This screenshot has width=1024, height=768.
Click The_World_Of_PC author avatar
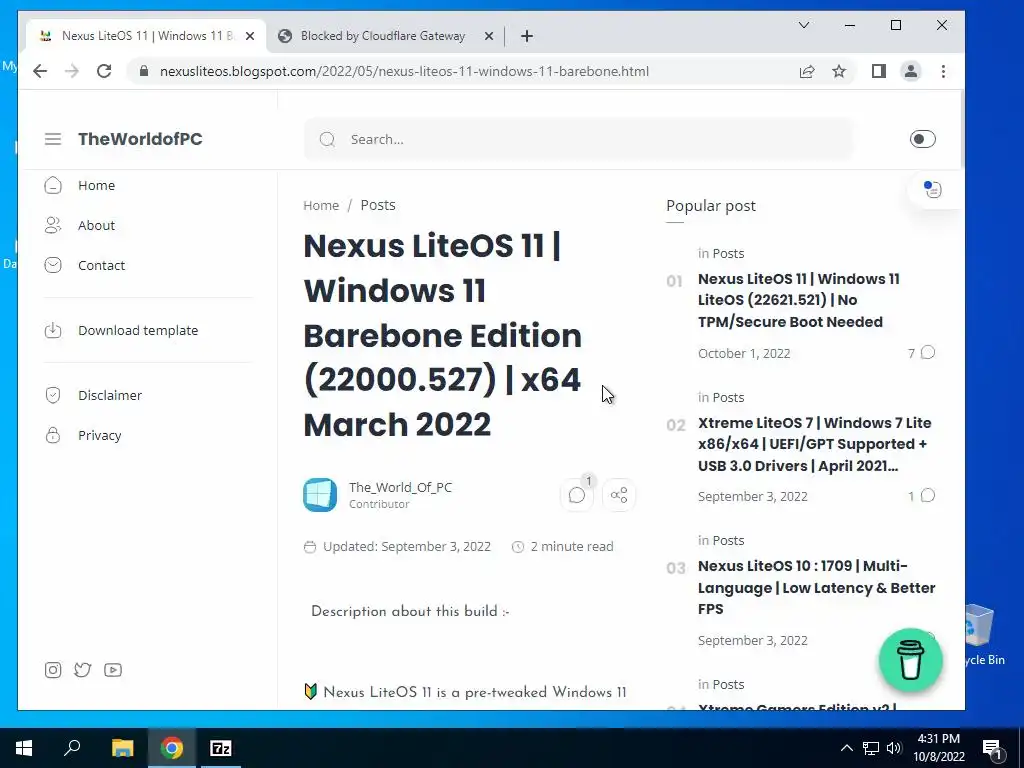pos(320,495)
